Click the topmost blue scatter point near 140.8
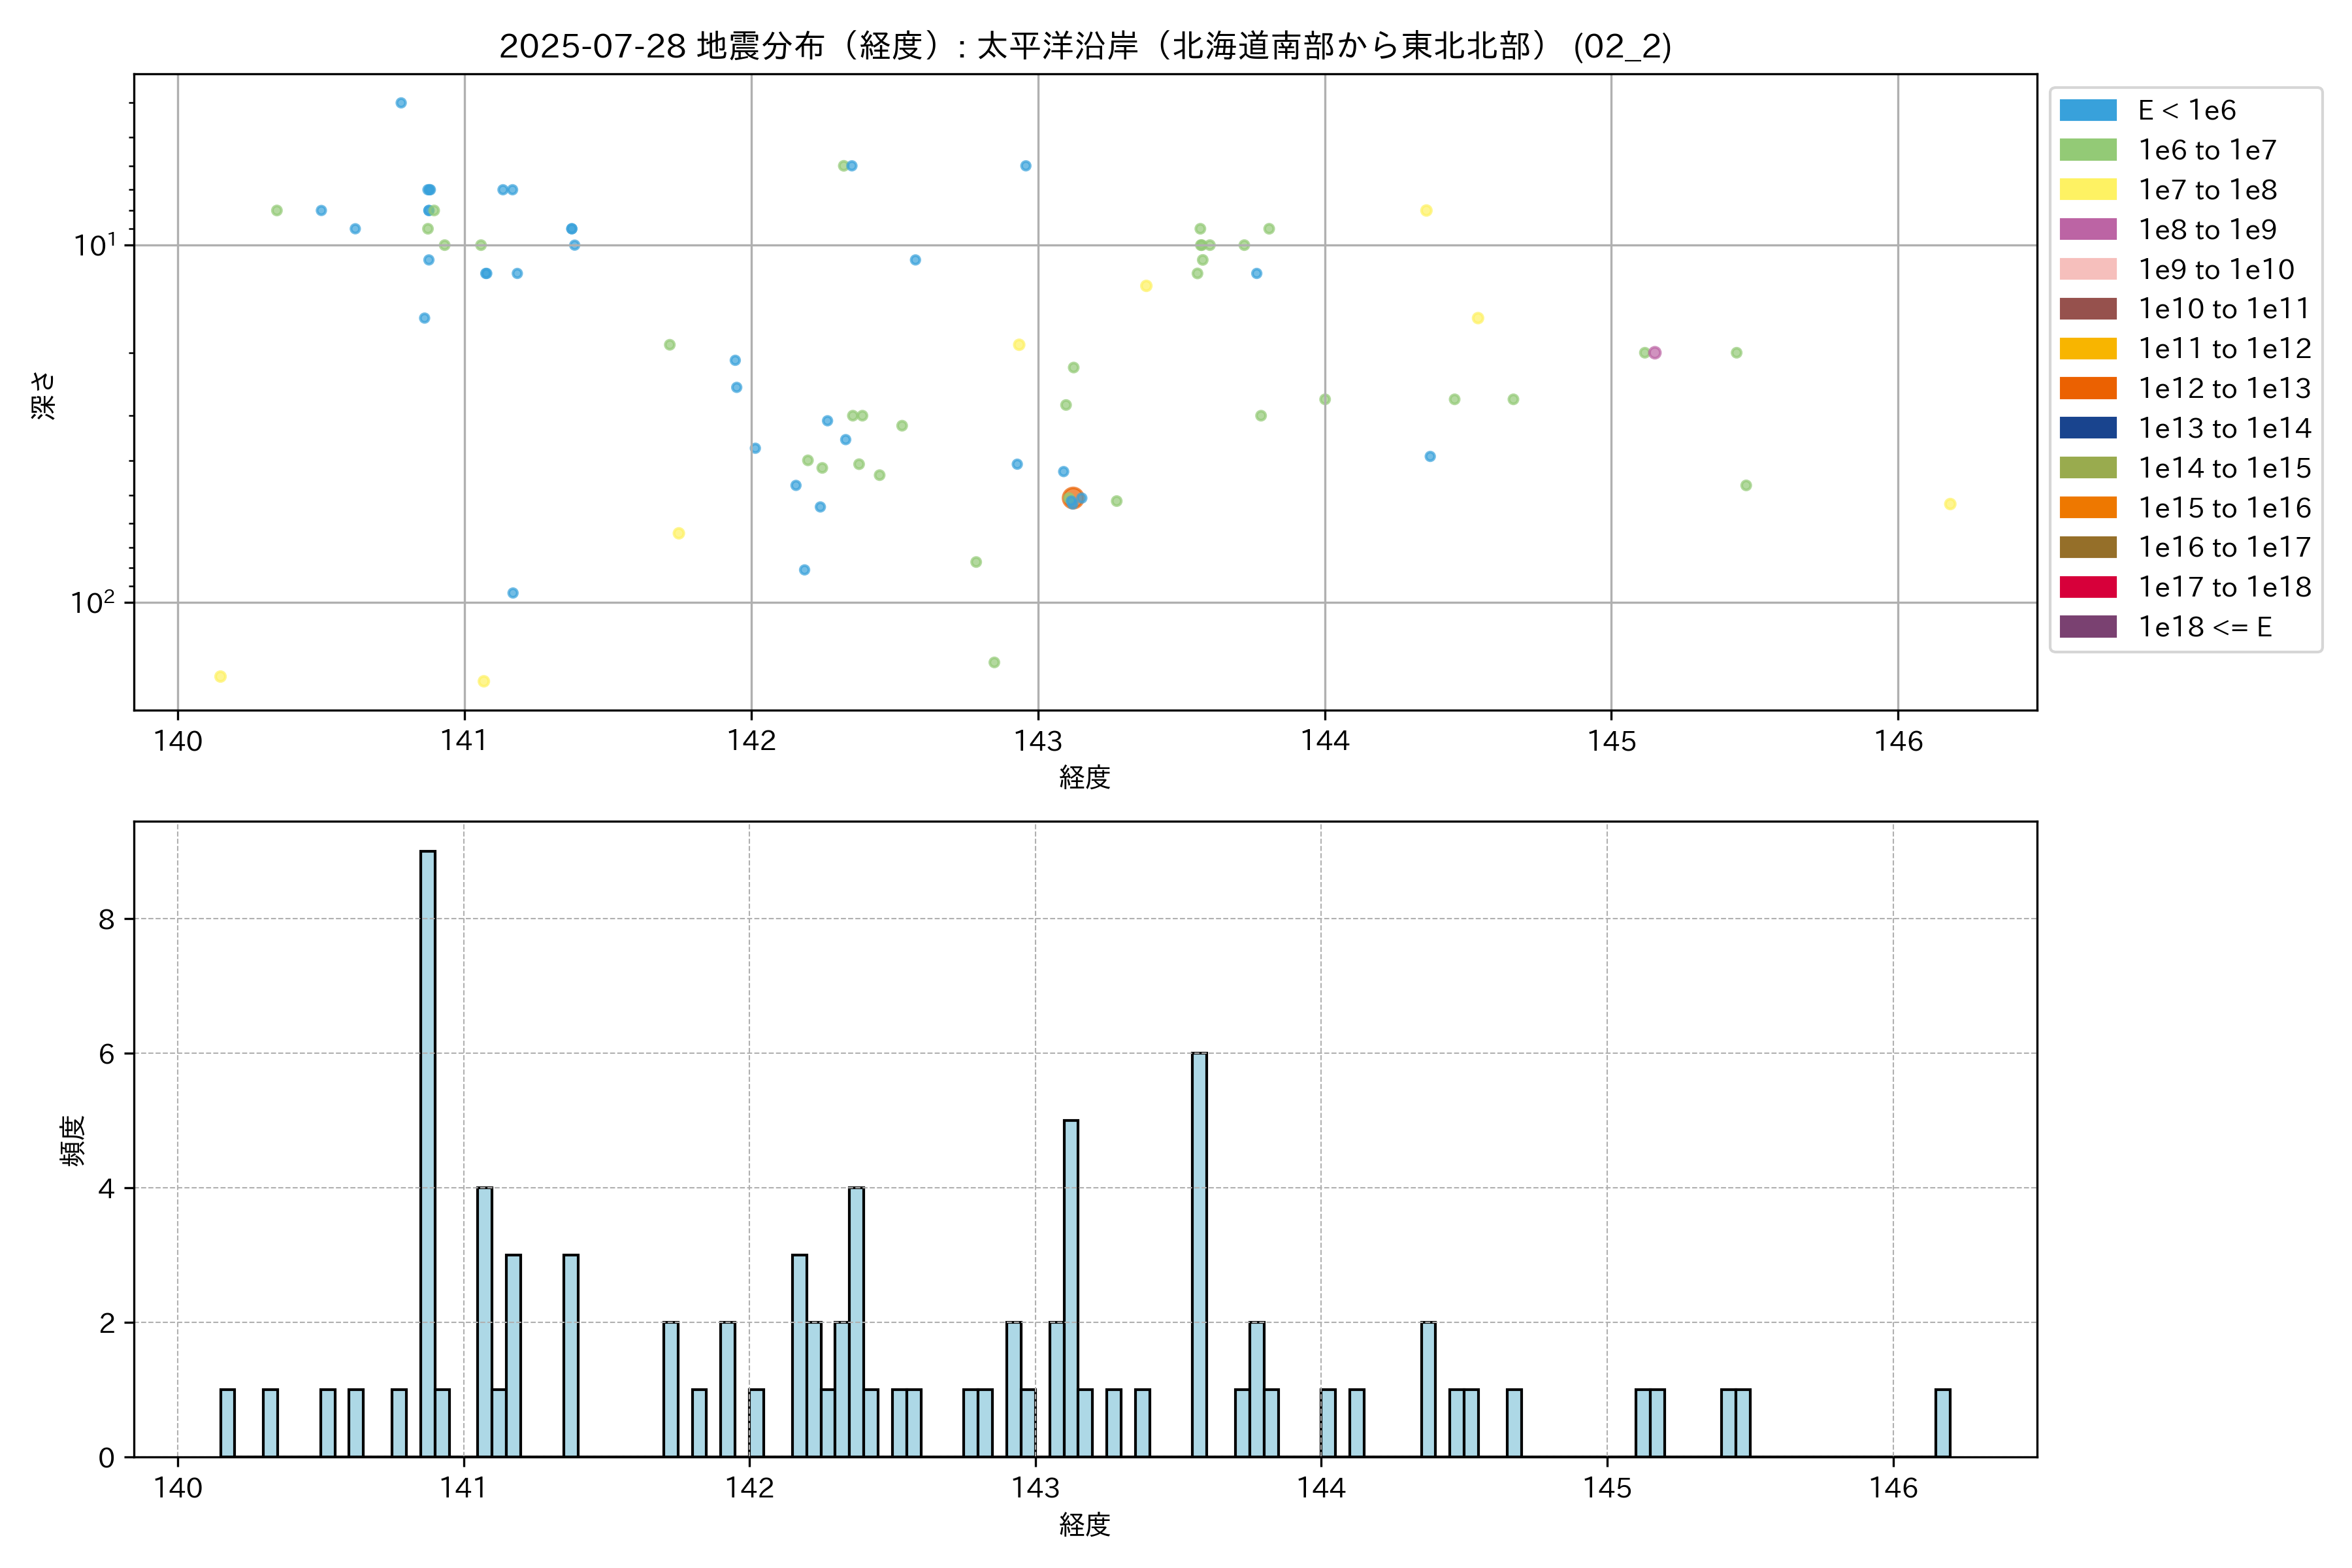2352x1568 pixels. [x=401, y=103]
